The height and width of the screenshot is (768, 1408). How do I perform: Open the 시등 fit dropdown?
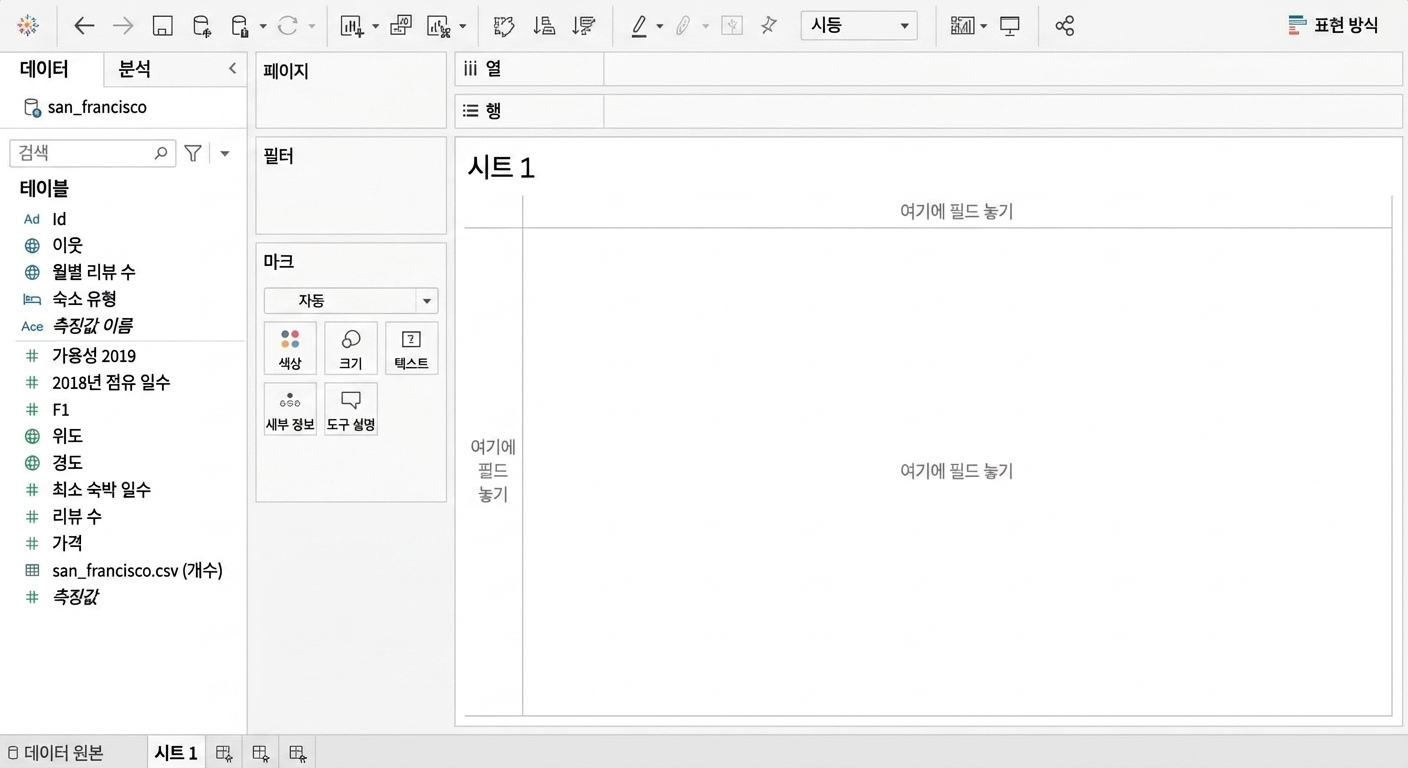coord(859,26)
